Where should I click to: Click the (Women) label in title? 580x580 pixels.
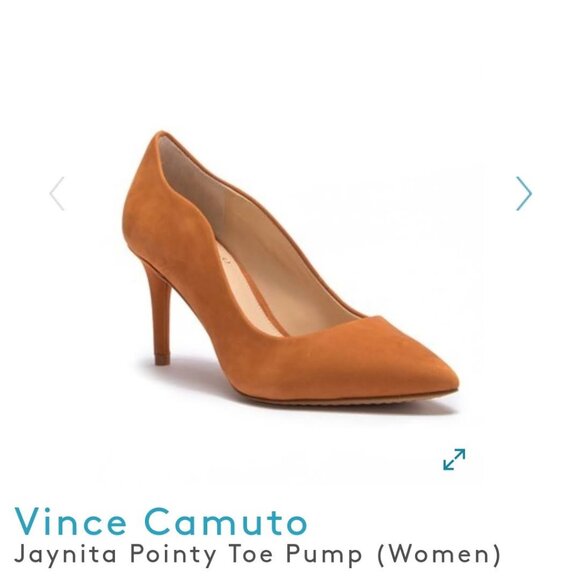pos(439,556)
